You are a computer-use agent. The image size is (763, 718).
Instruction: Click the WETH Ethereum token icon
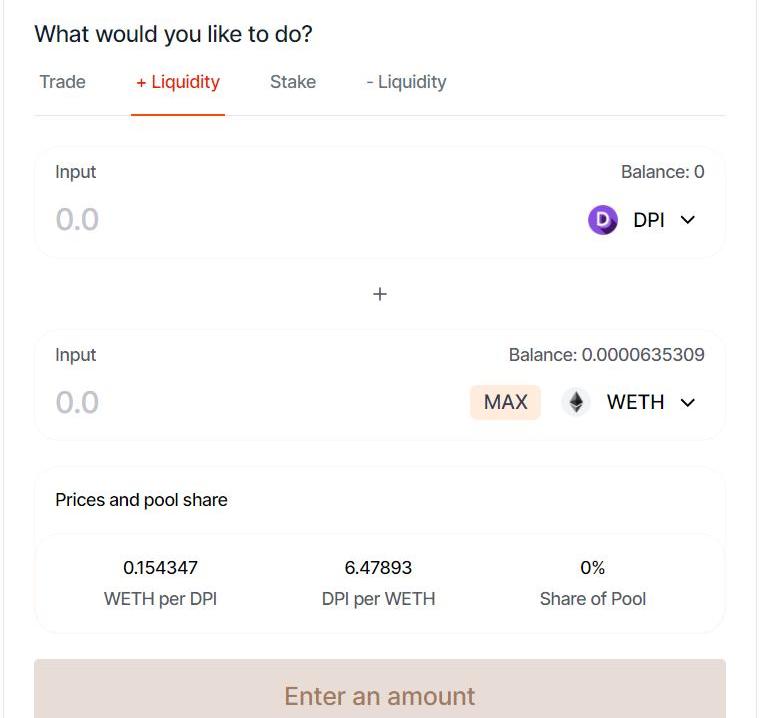pos(576,402)
